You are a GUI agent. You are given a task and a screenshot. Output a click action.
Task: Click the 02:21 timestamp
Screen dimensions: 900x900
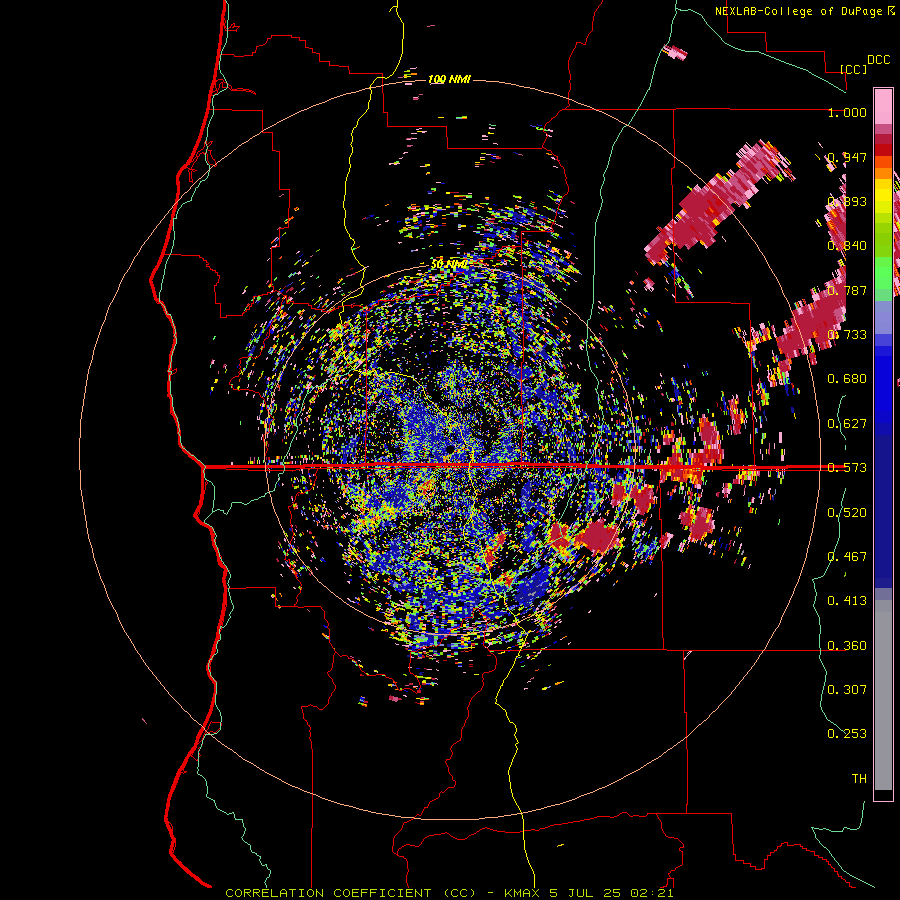(651, 893)
